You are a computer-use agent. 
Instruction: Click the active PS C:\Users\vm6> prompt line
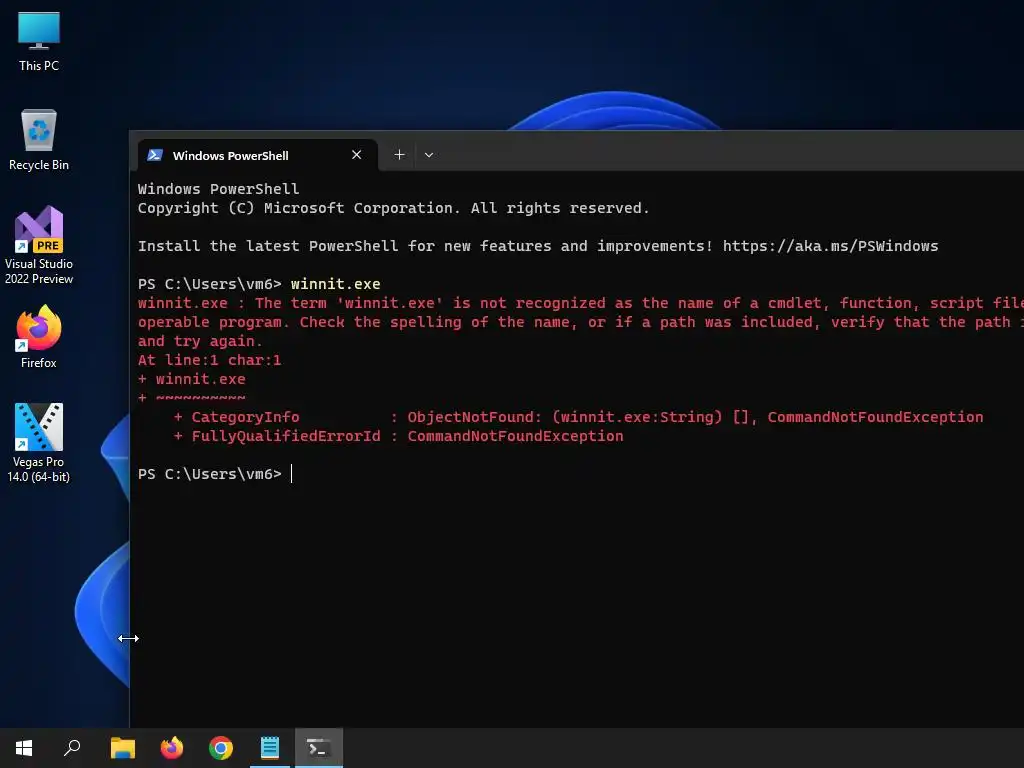216,474
